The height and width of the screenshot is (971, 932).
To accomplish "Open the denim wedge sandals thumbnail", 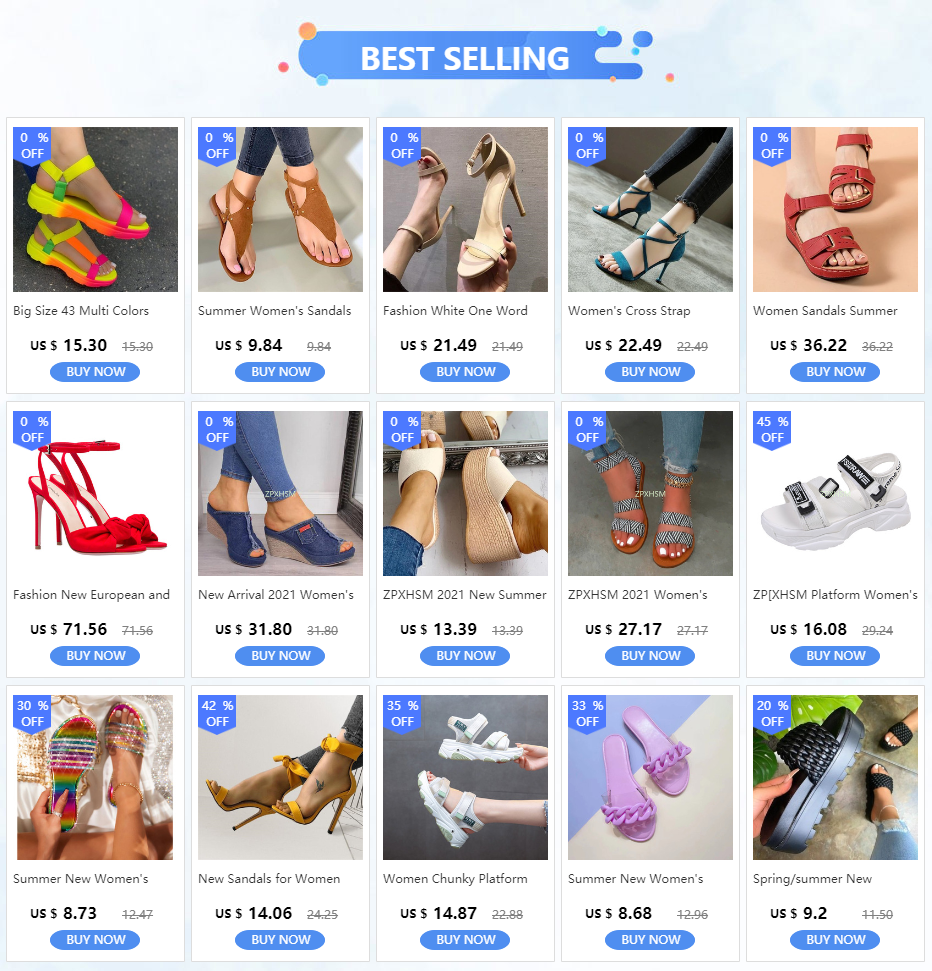I will click(281, 494).
